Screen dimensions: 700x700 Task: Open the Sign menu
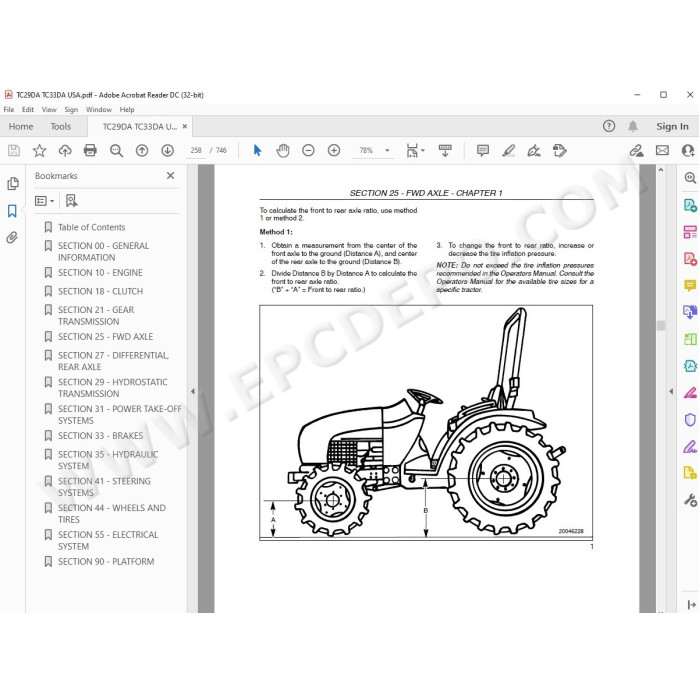[71, 109]
